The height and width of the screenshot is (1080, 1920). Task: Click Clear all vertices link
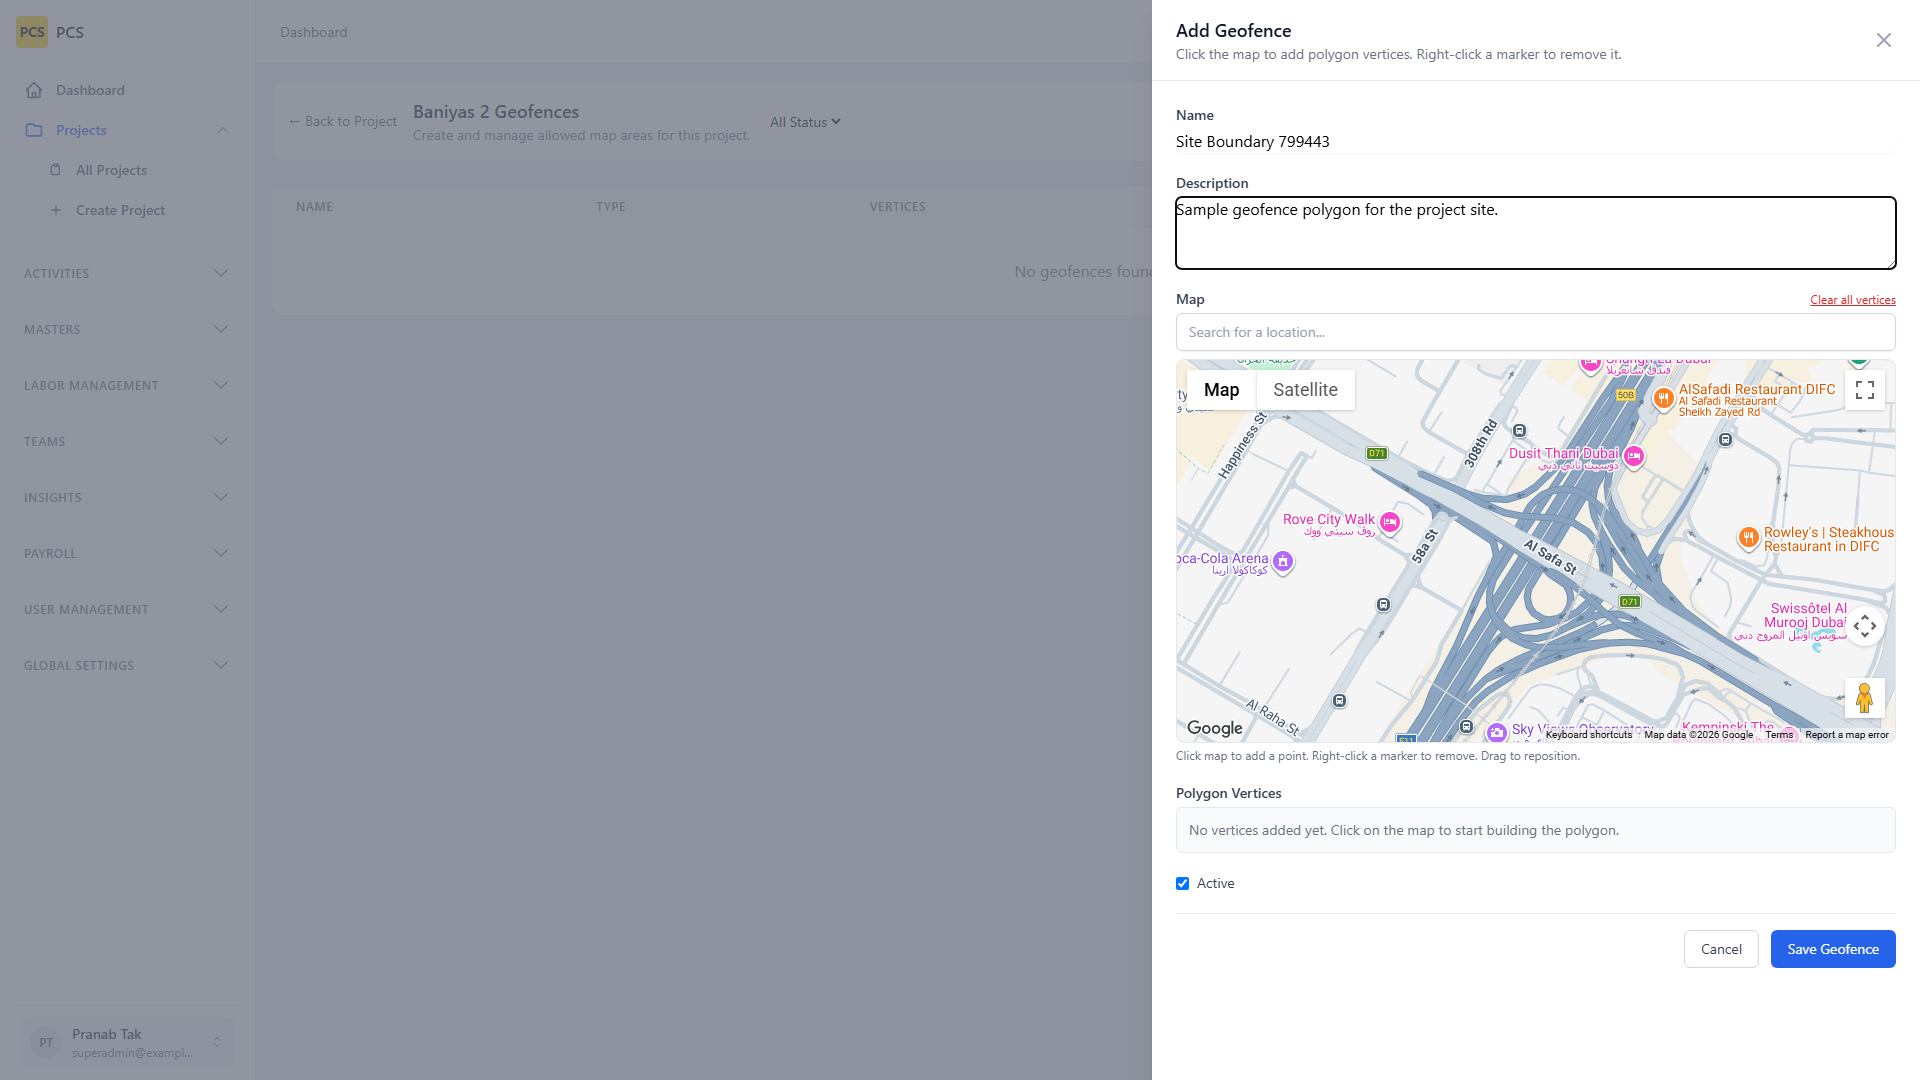(x=1852, y=300)
